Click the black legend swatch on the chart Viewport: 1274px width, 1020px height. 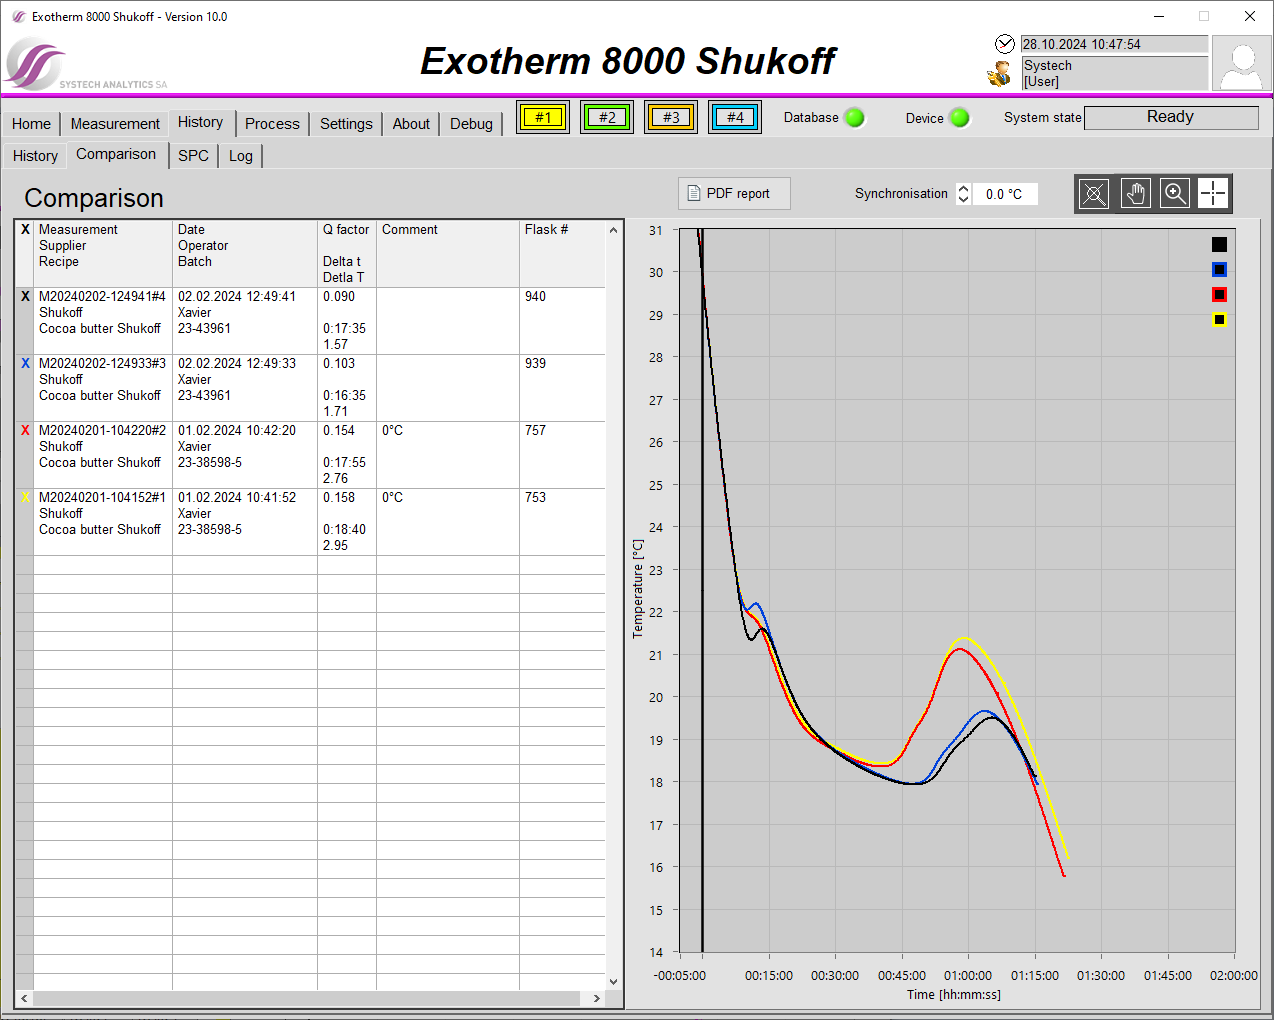[x=1219, y=244]
